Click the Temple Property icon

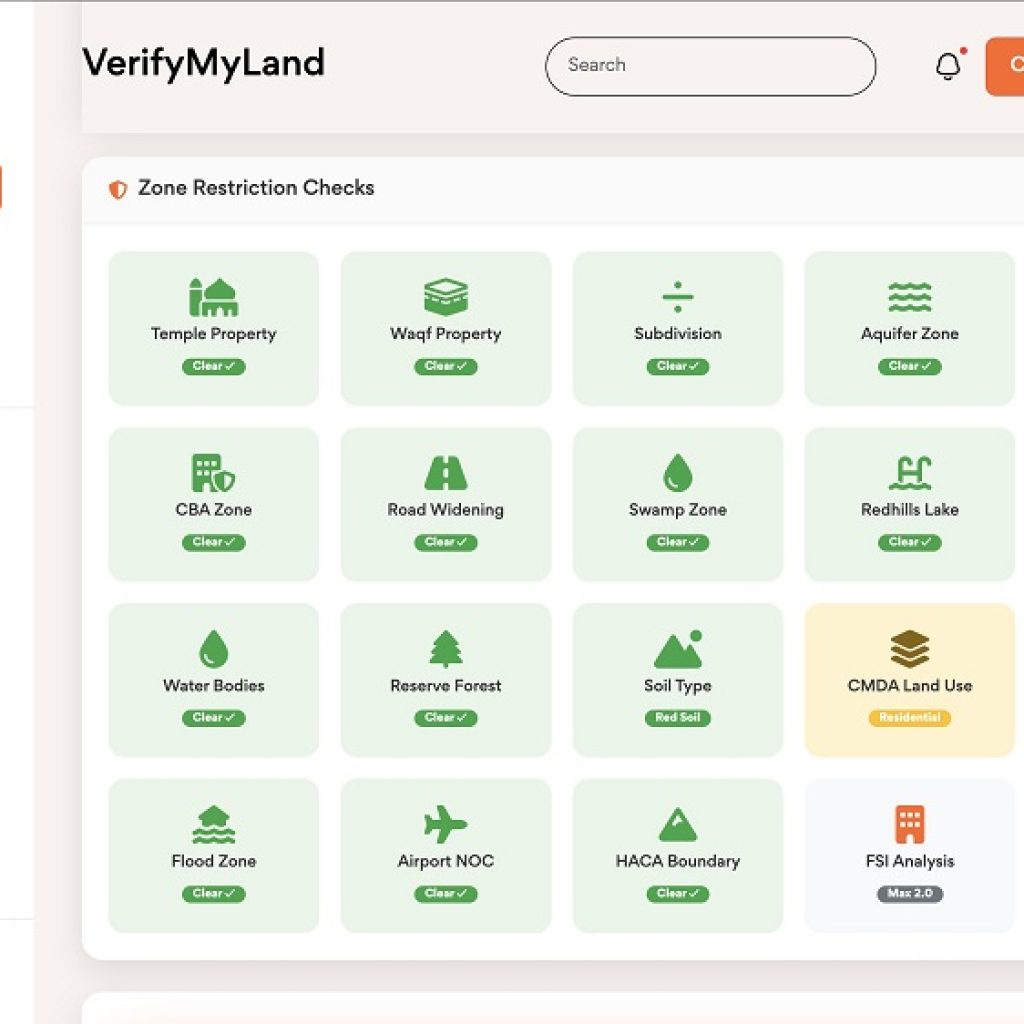pos(213,297)
